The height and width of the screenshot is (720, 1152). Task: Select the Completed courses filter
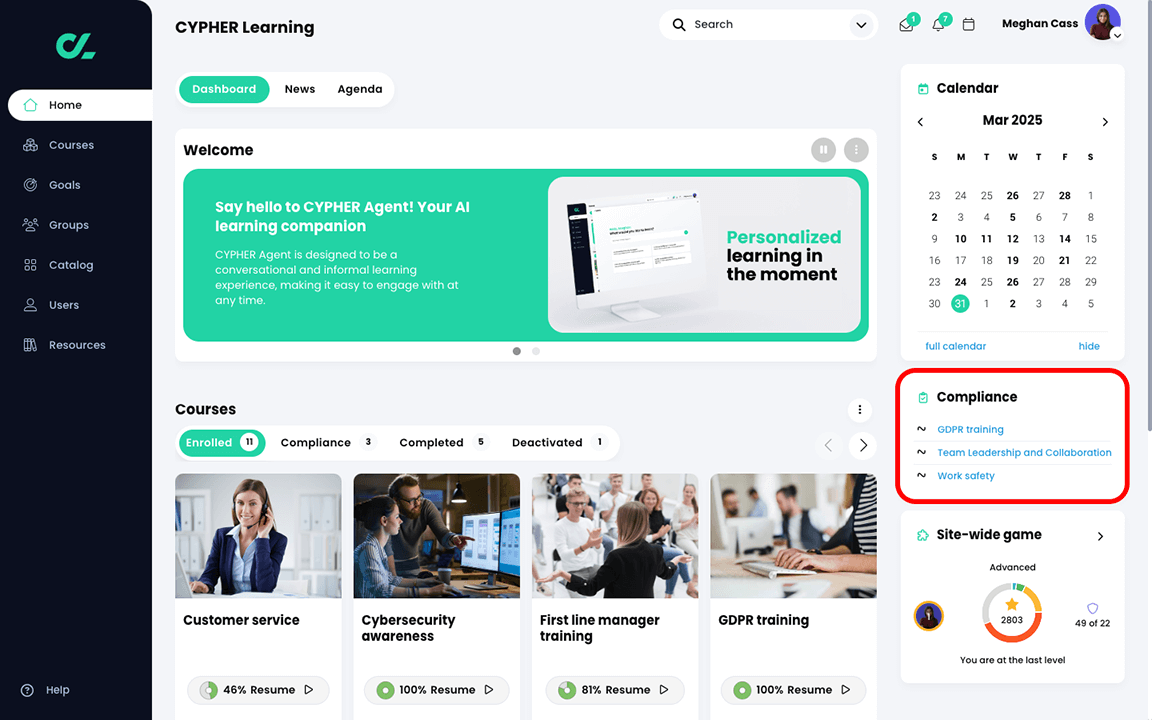[x=442, y=442]
